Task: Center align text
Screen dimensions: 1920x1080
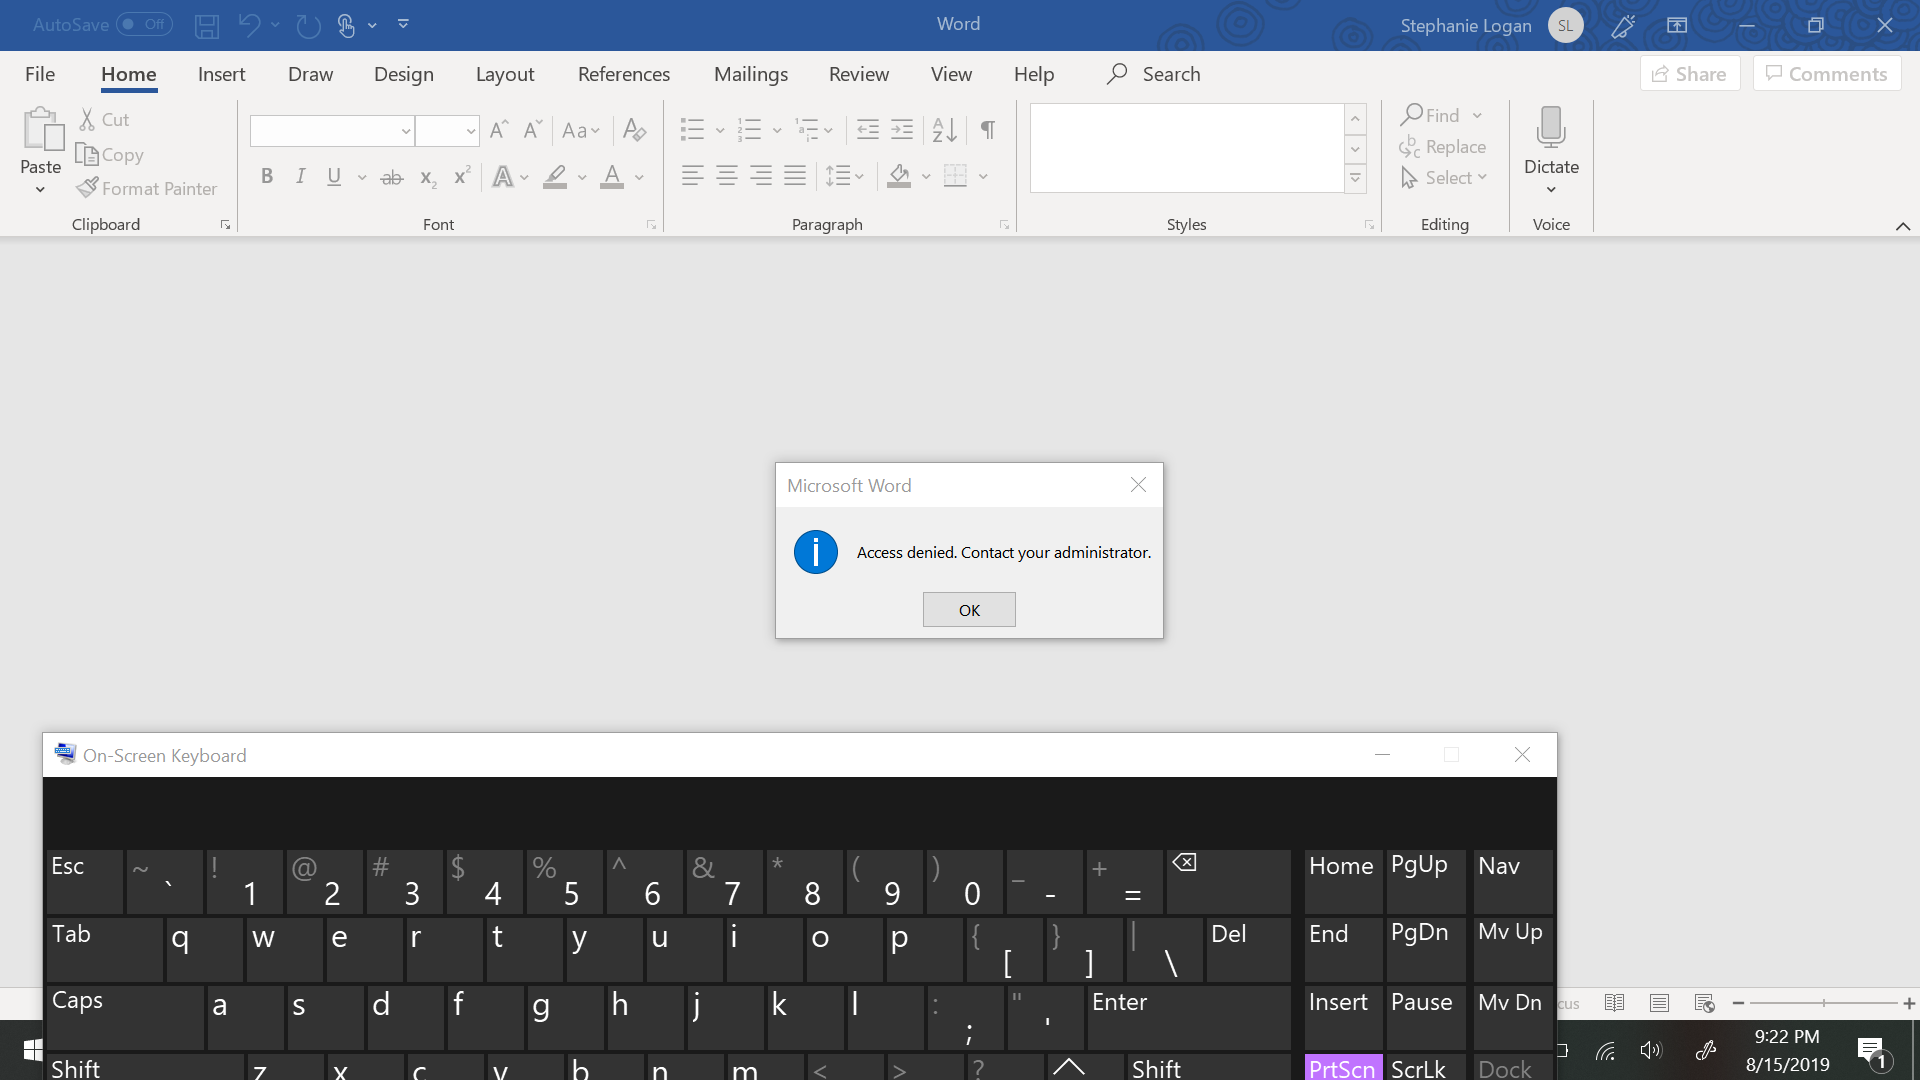Action: pos(727,176)
